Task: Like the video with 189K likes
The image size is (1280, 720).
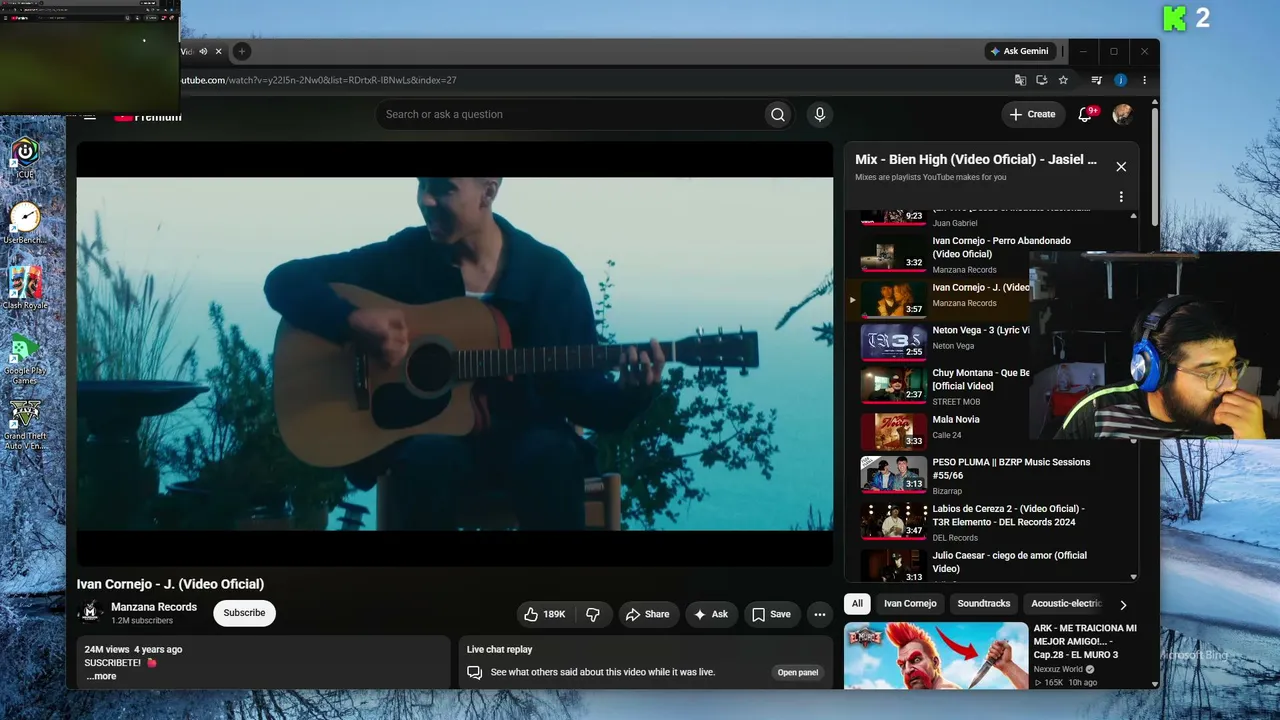Action: 546,615
